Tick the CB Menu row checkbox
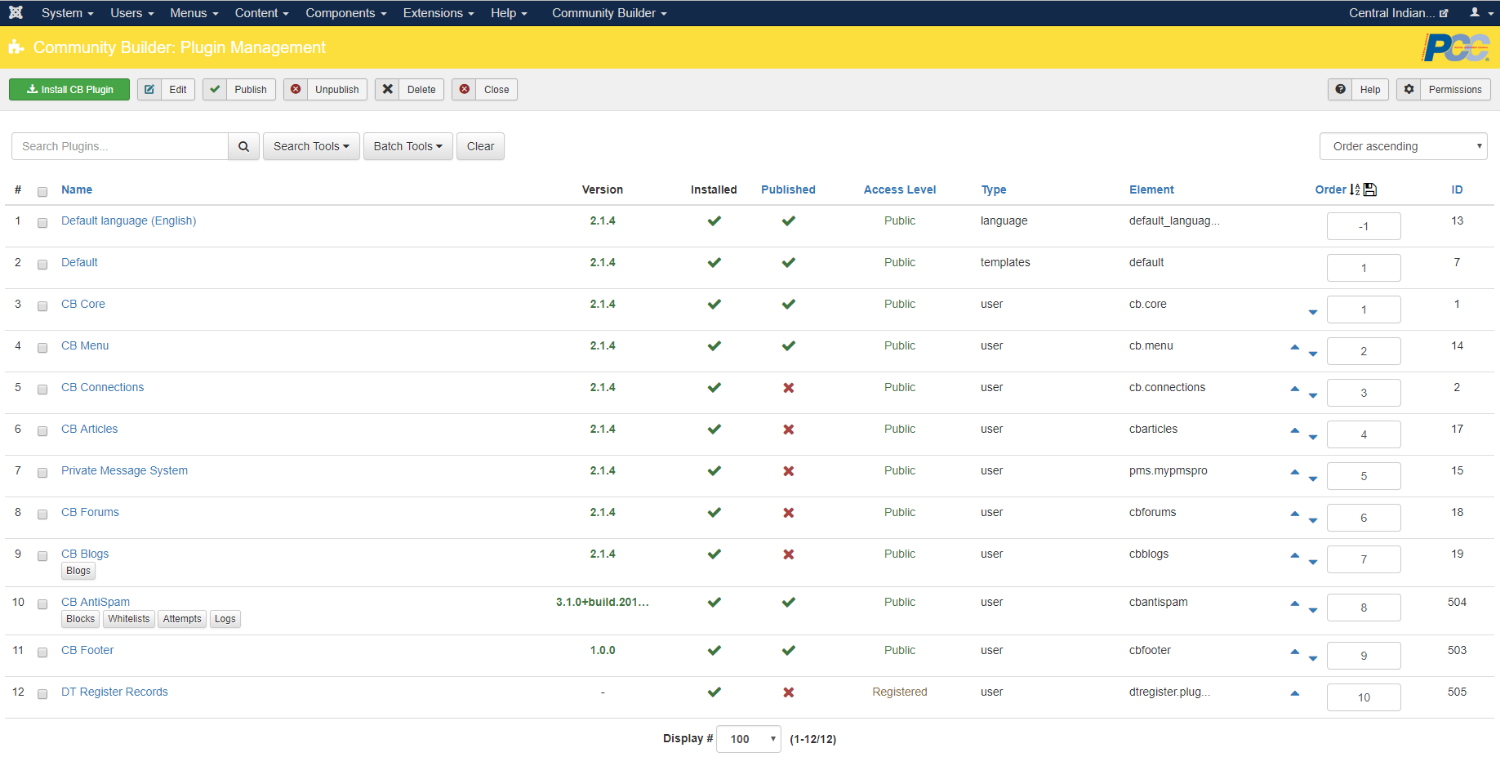The width and height of the screenshot is (1500, 761). [42, 348]
